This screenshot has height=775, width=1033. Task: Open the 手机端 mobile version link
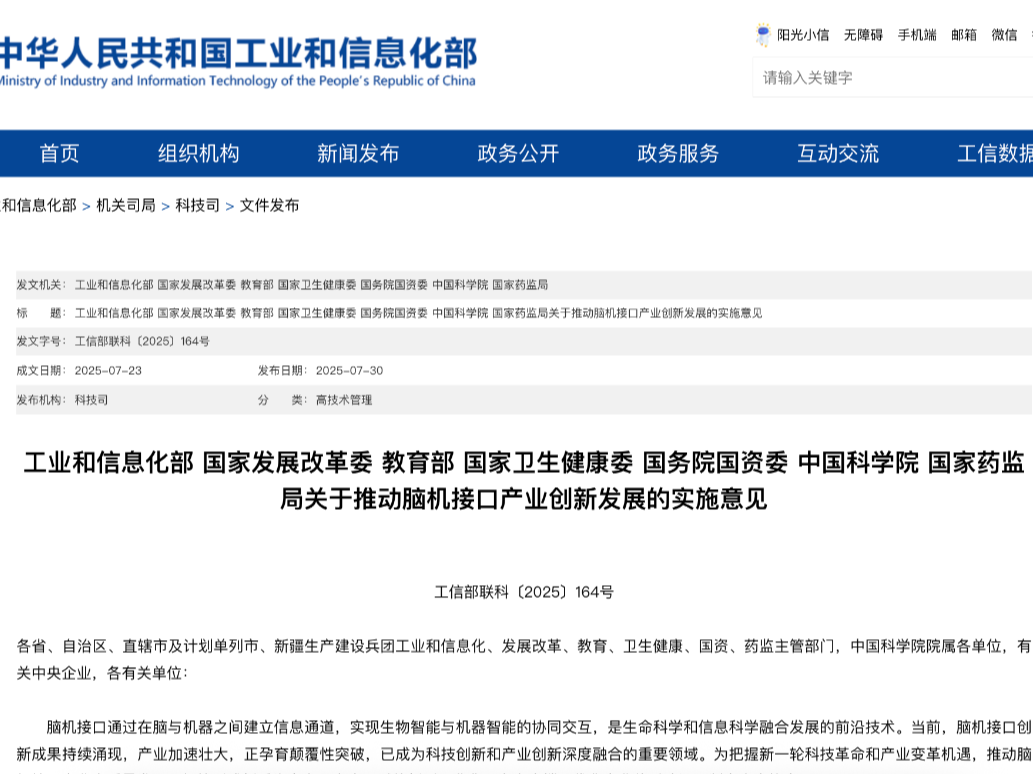[x=917, y=35]
